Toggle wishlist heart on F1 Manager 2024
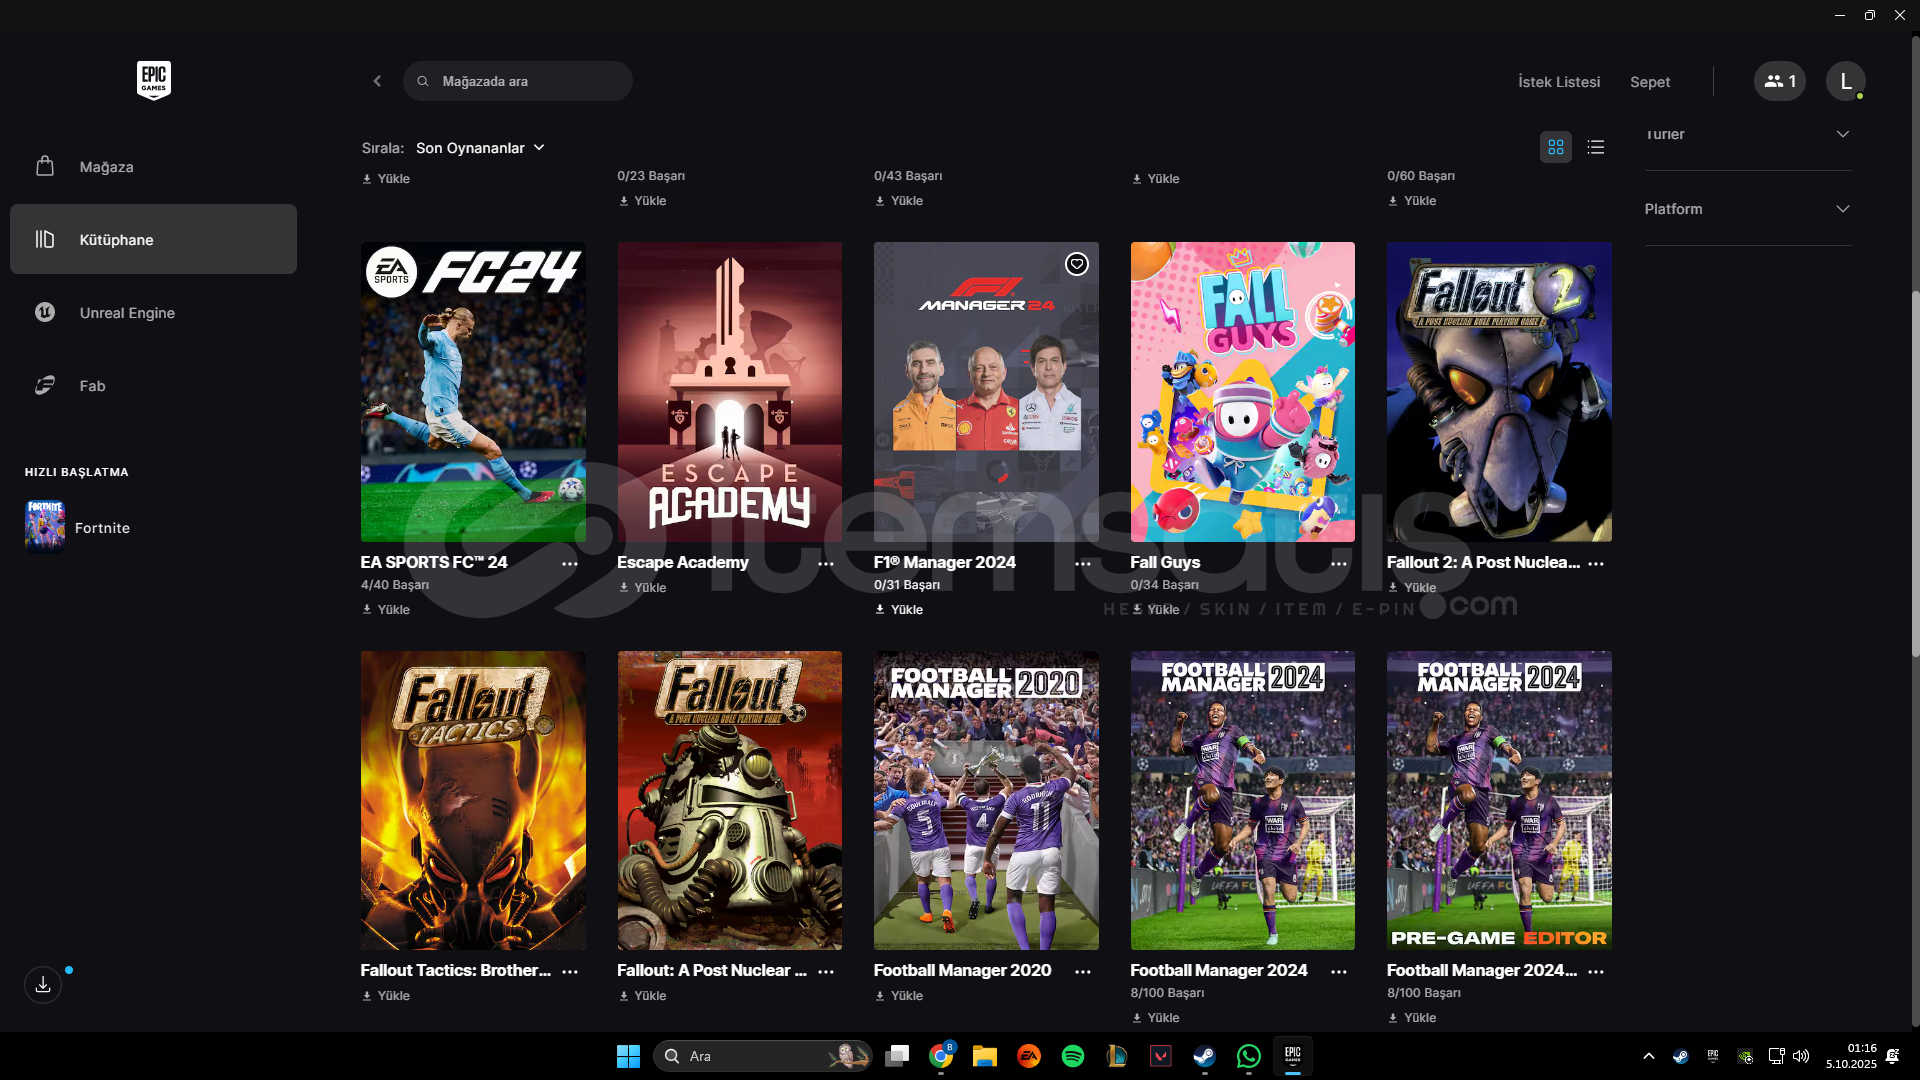This screenshot has width=1920, height=1080. tap(1076, 264)
